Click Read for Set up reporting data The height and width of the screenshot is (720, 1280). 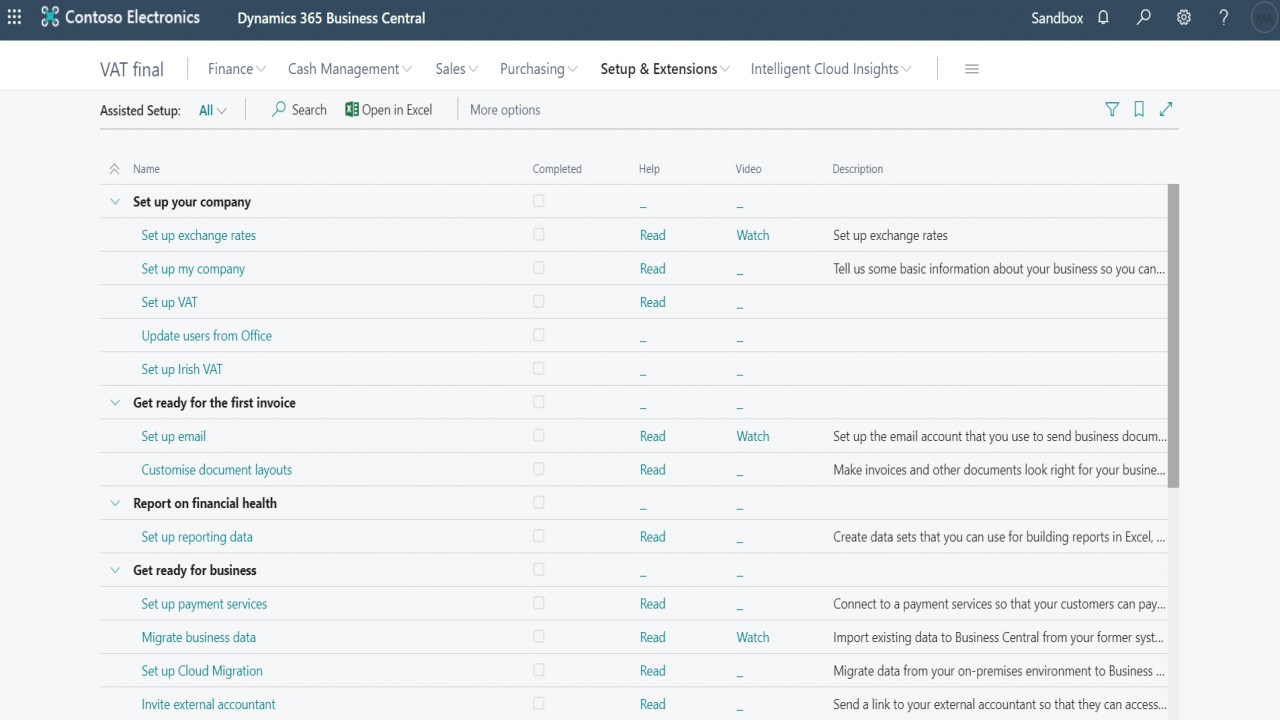pos(653,537)
